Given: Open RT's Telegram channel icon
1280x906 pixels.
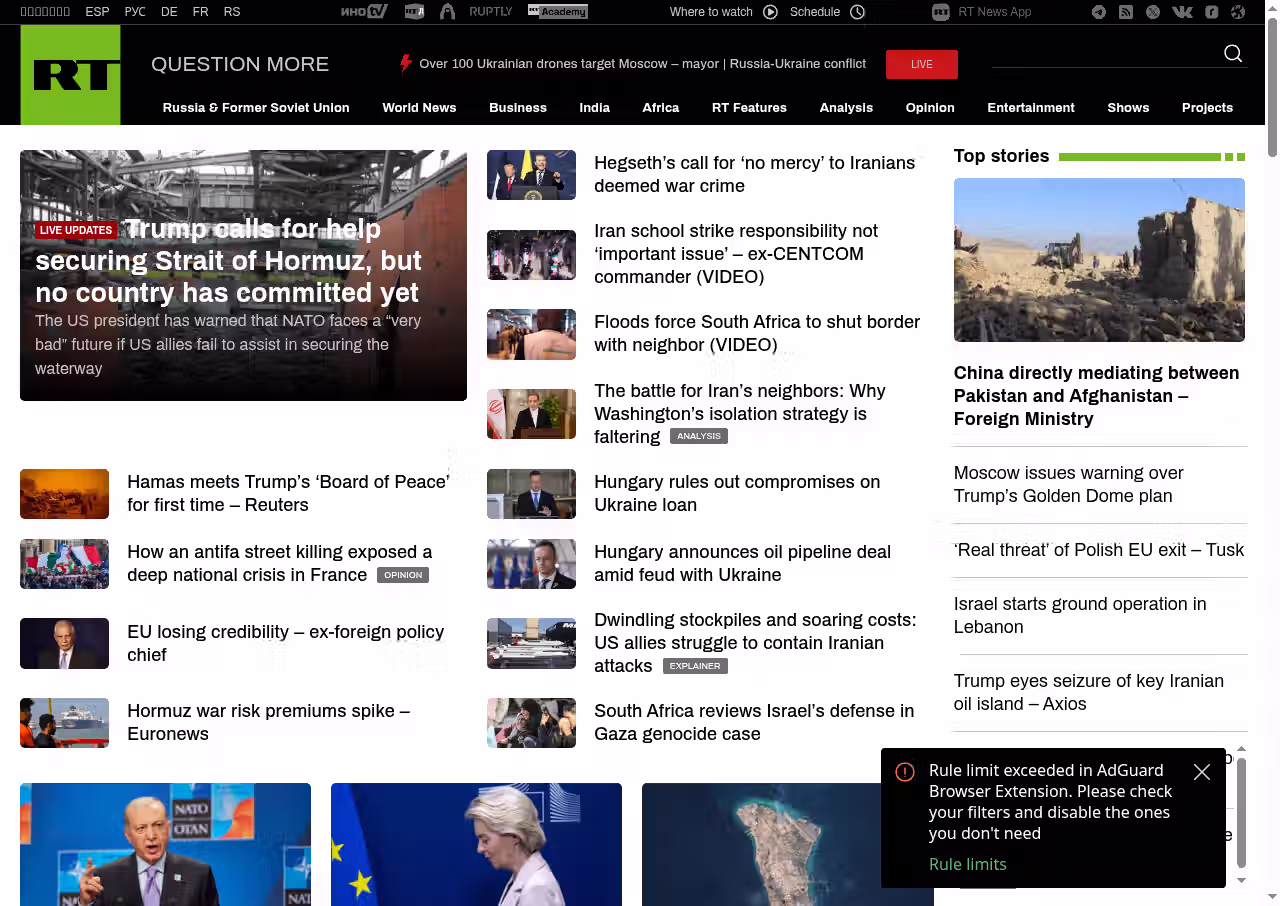Looking at the screenshot, I should 1099,12.
